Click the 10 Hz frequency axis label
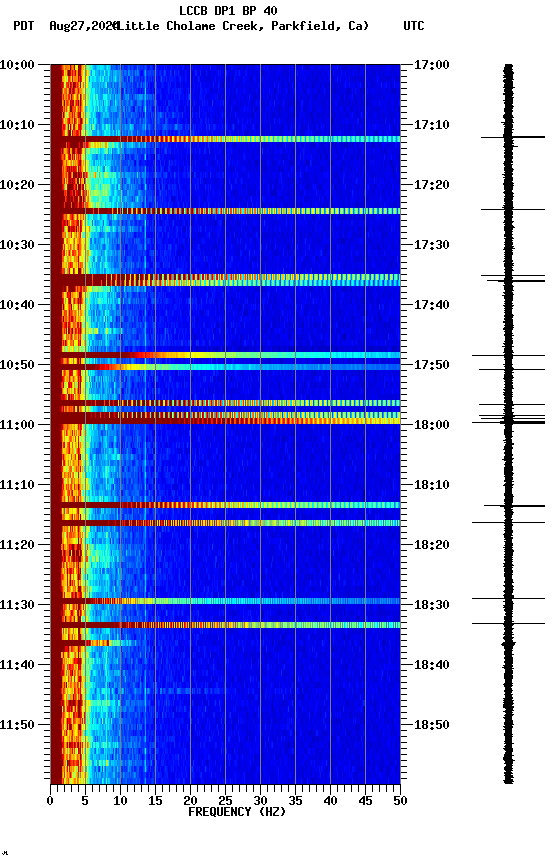The width and height of the screenshot is (552, 864). pyautogui.click(x=120, y=801)
